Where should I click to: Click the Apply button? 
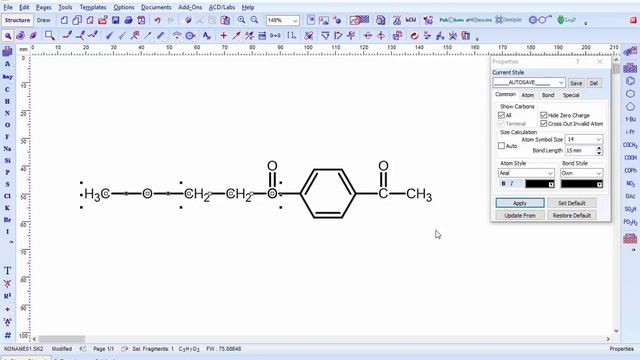click(520, 203)
